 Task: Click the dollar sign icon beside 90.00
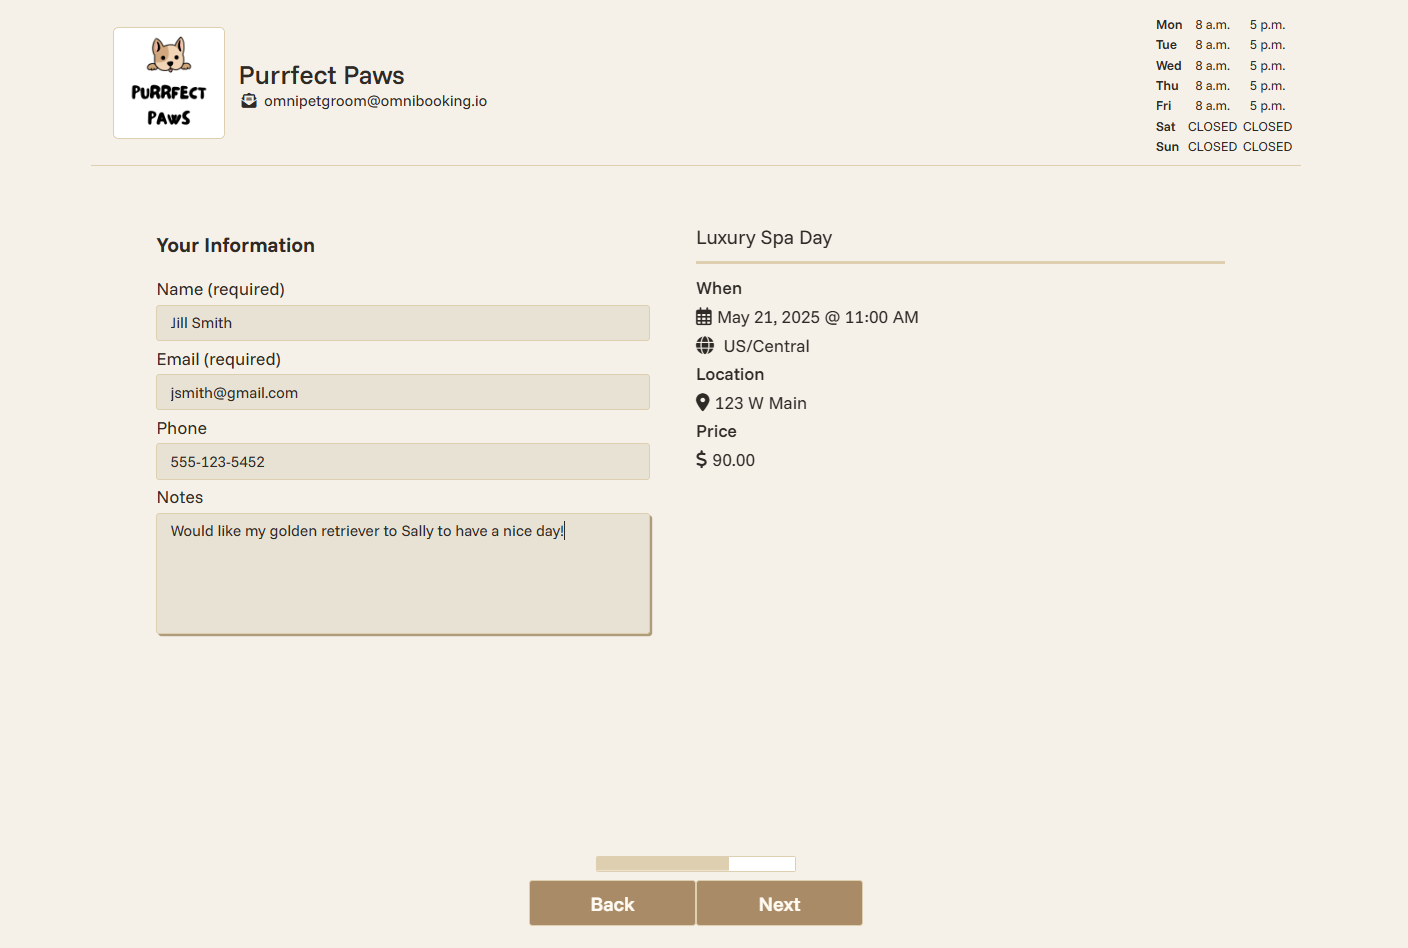tap(701, 460)
